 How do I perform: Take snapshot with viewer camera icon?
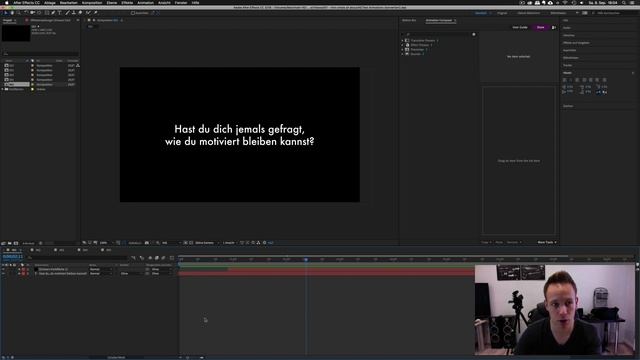click(x=147, y=242)
